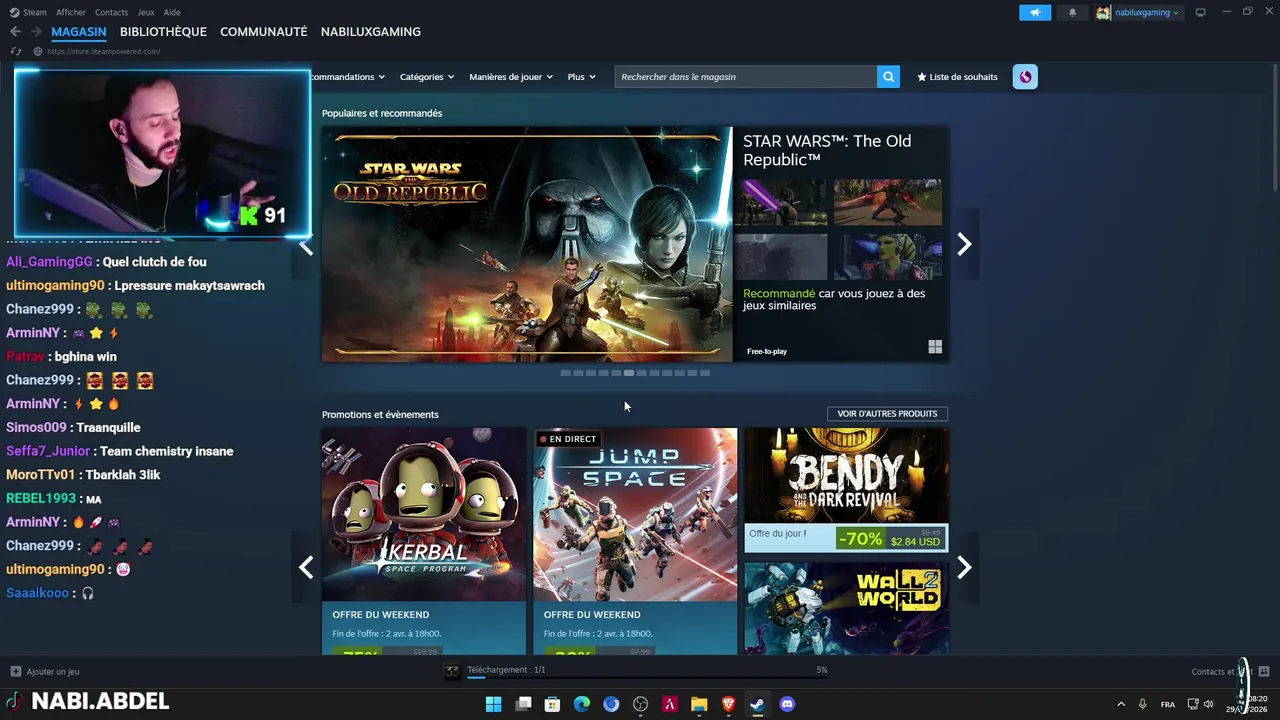
Task: Open the notifications bell
Action: coord(1073,12)
